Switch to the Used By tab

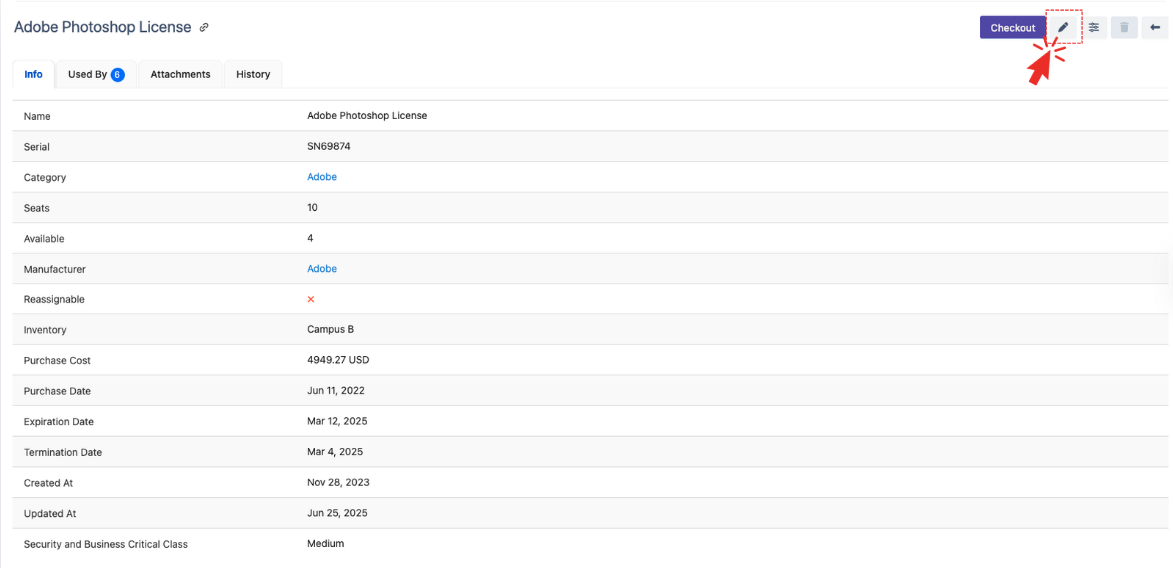coord(95,74)
